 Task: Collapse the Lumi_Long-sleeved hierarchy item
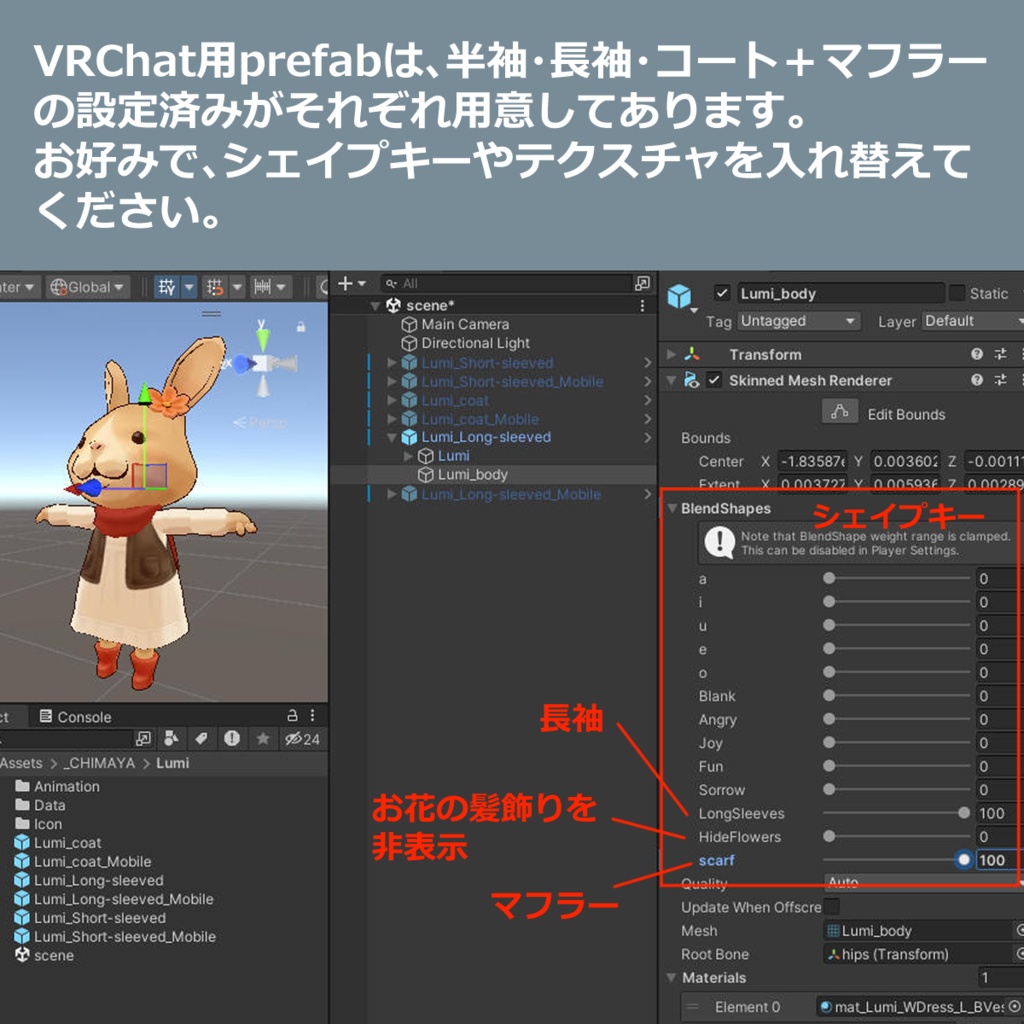click(392, 437)
